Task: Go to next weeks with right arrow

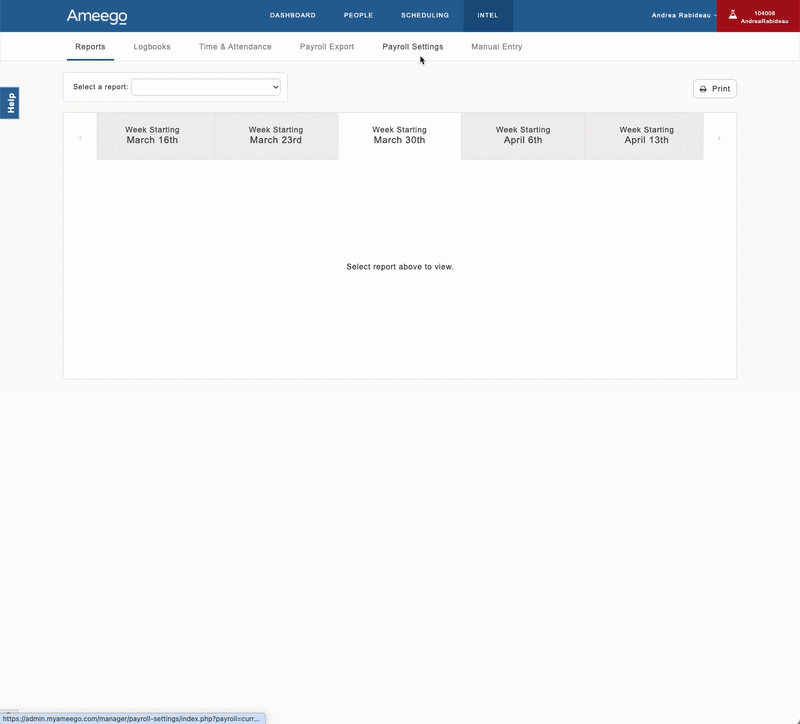Action: (x=719, y=138)
